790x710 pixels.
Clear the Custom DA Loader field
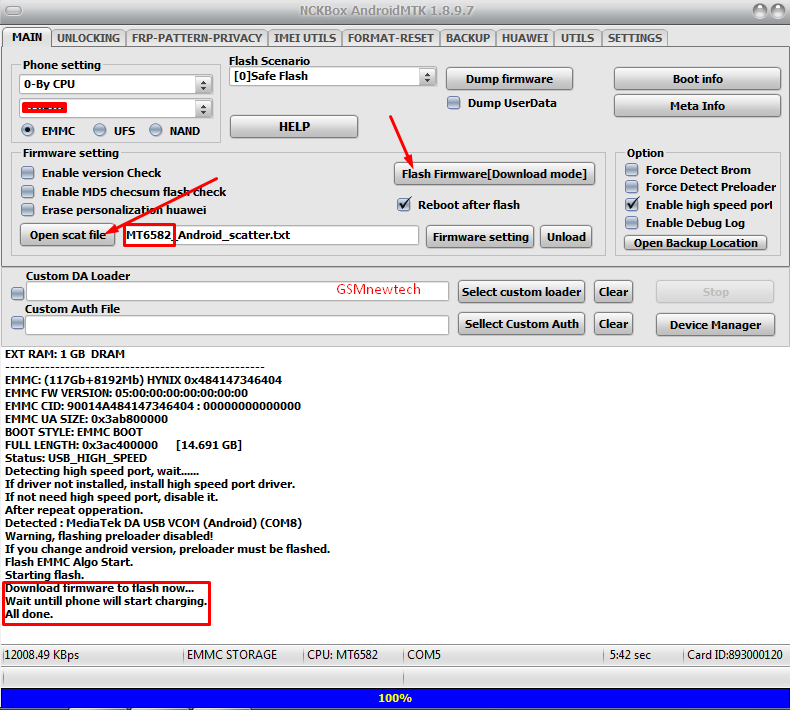pos(613,292)
